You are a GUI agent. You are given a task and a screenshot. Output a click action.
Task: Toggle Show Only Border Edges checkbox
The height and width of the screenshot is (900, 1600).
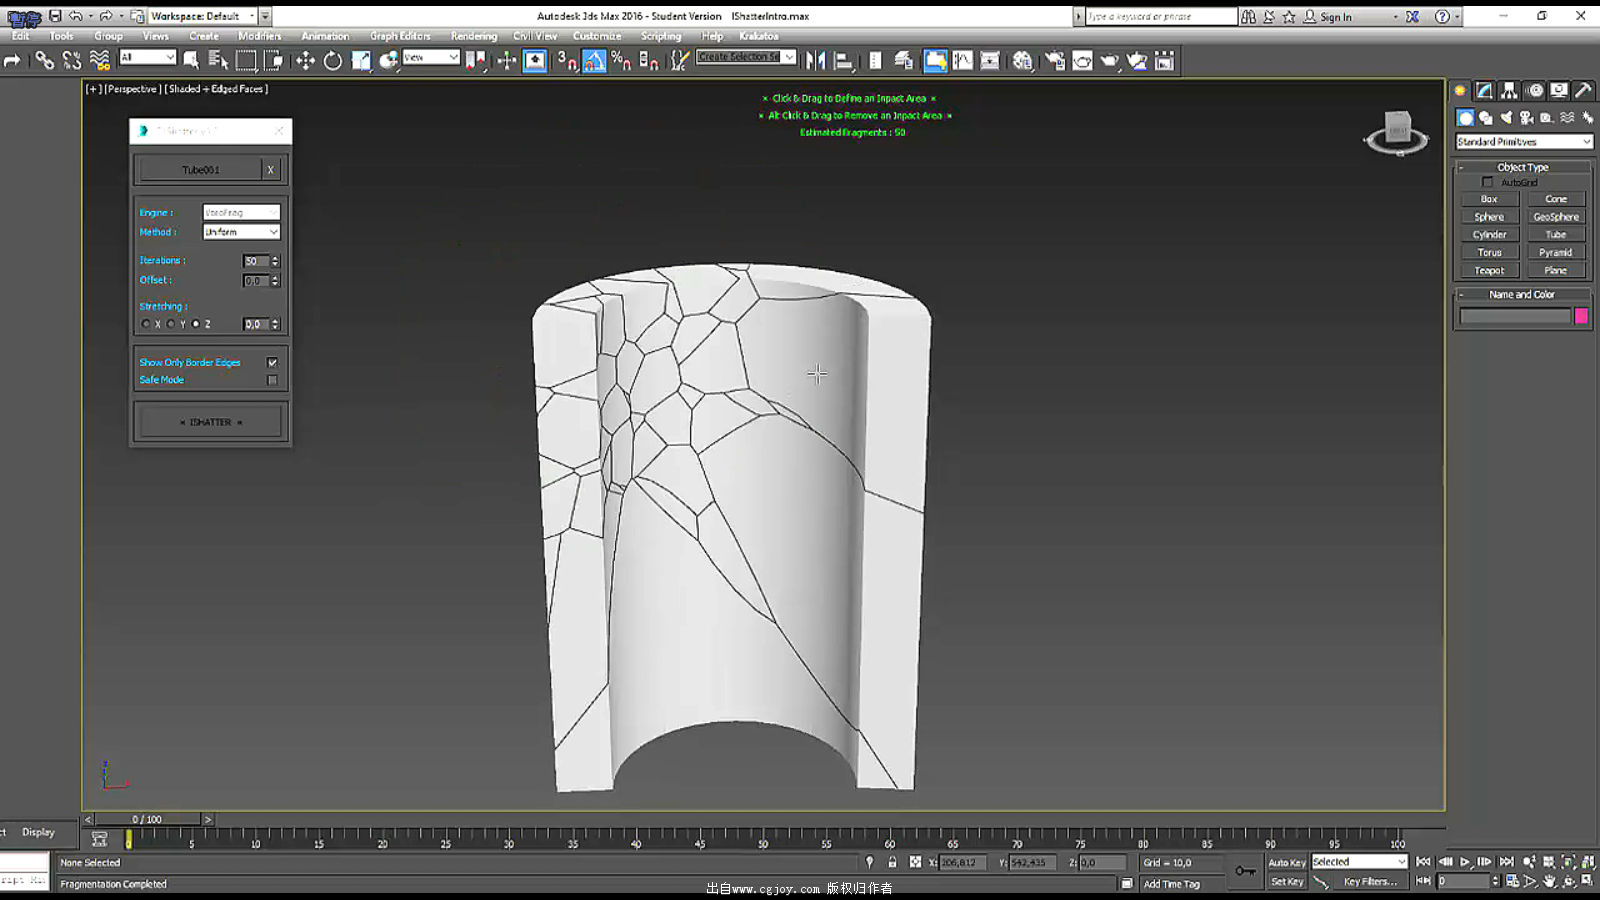[272, 362]
